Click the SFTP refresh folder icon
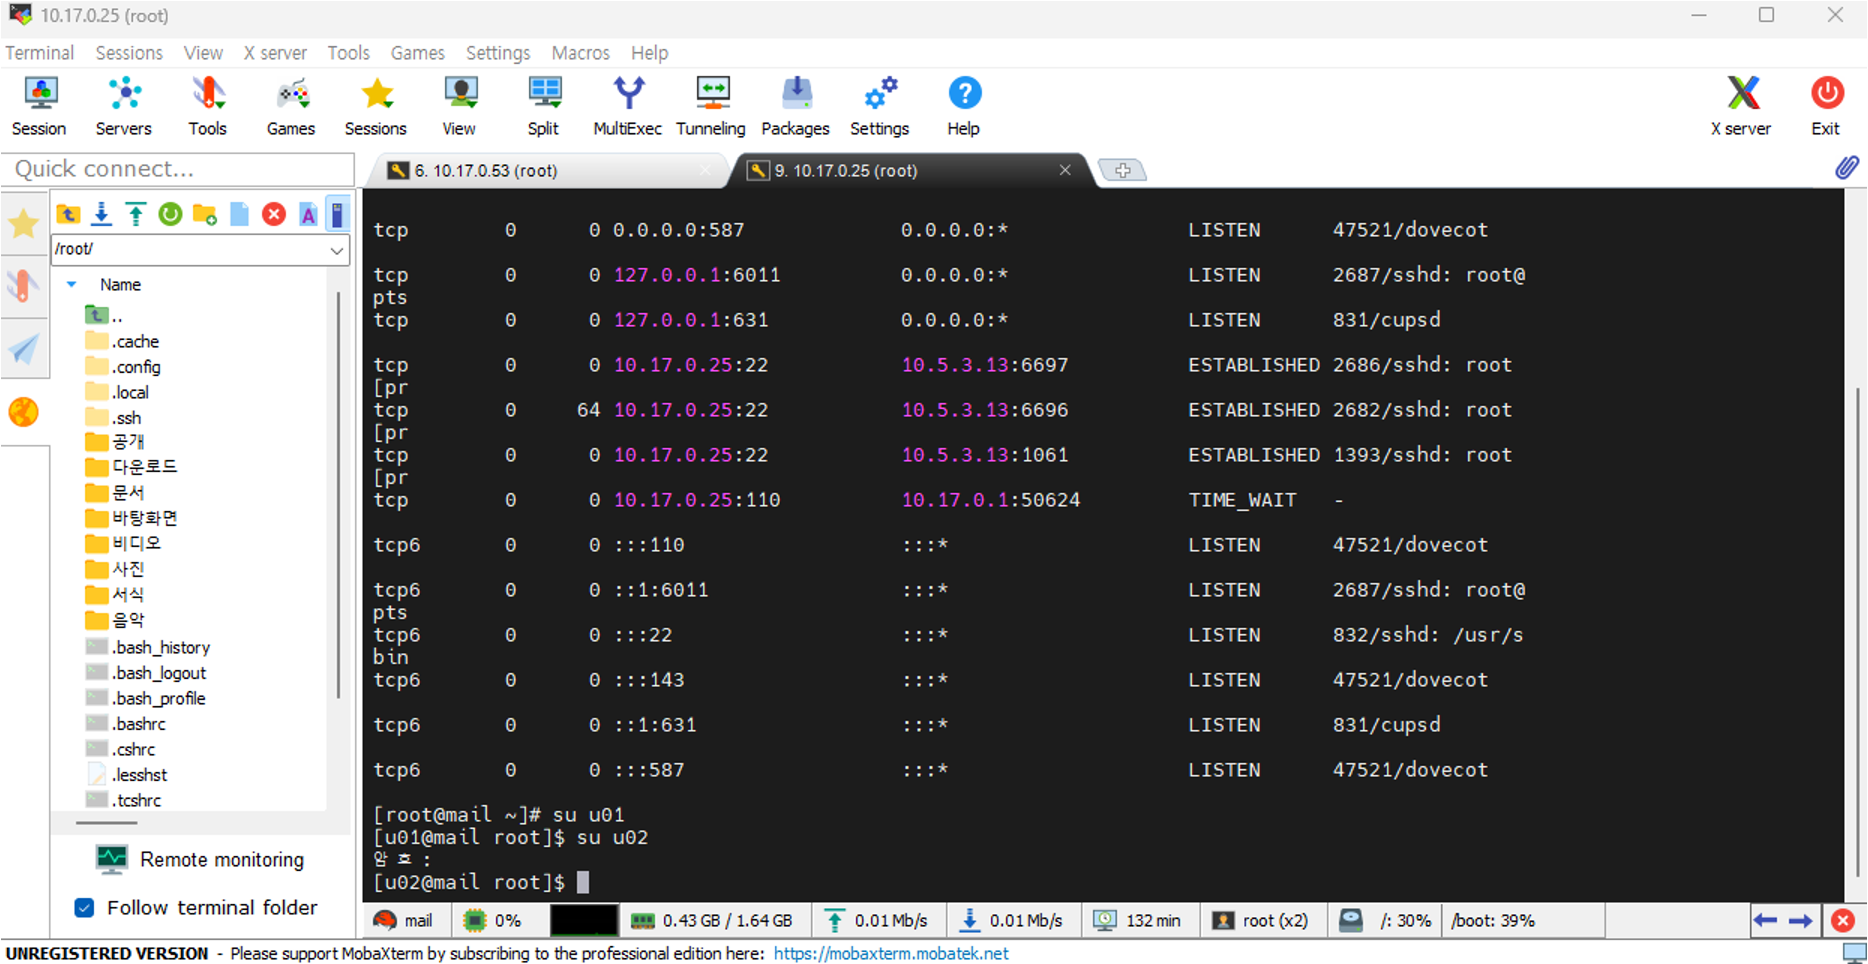 click(170, 214)
